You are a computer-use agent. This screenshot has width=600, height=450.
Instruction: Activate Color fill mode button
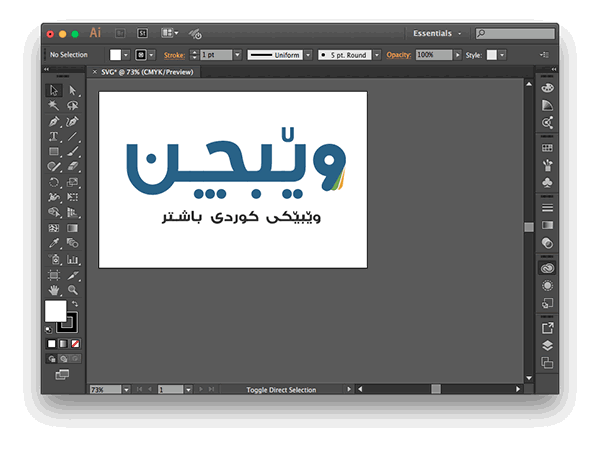pos(51,344)
